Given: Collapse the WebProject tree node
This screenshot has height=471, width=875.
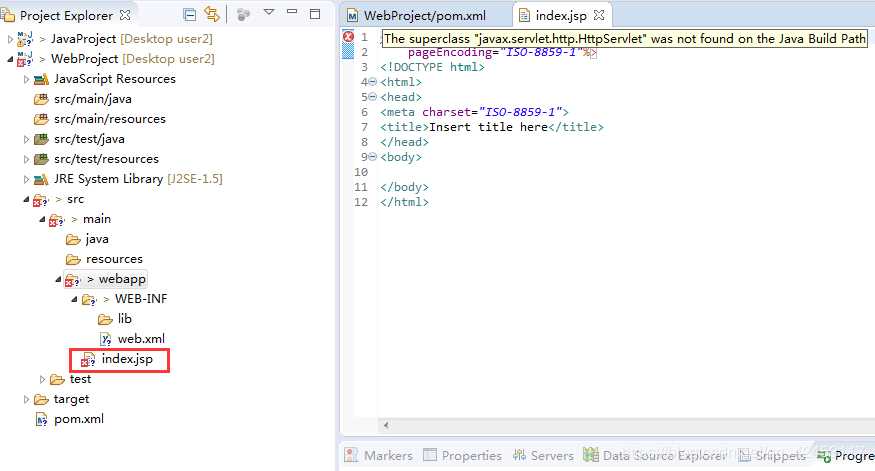Looking at the screenshot, I should click(10, 59).
